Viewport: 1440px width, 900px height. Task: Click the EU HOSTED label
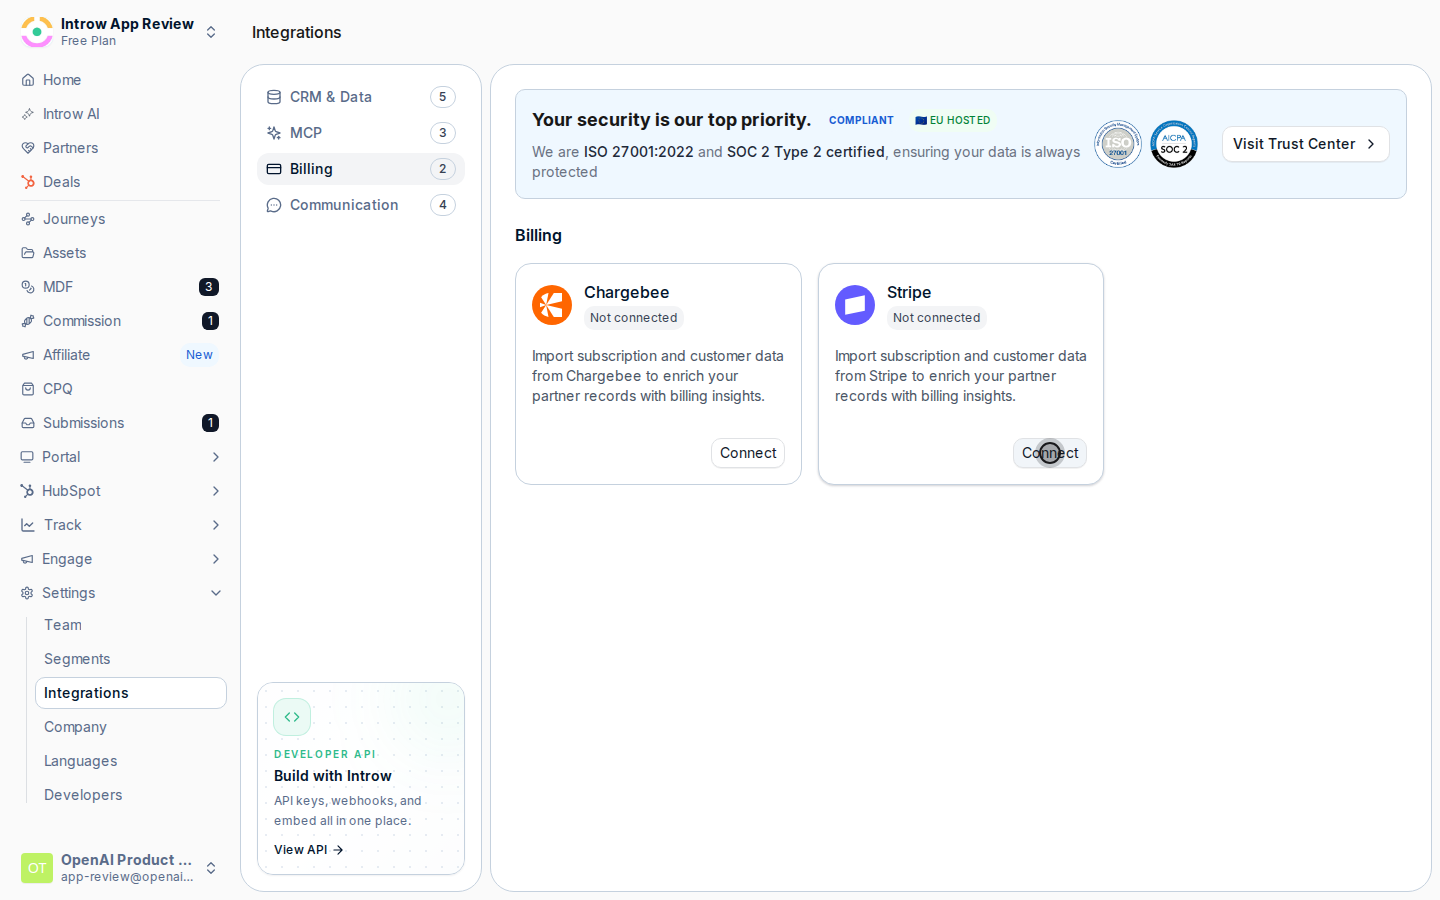pyautogui.click(x=953, y=120)
